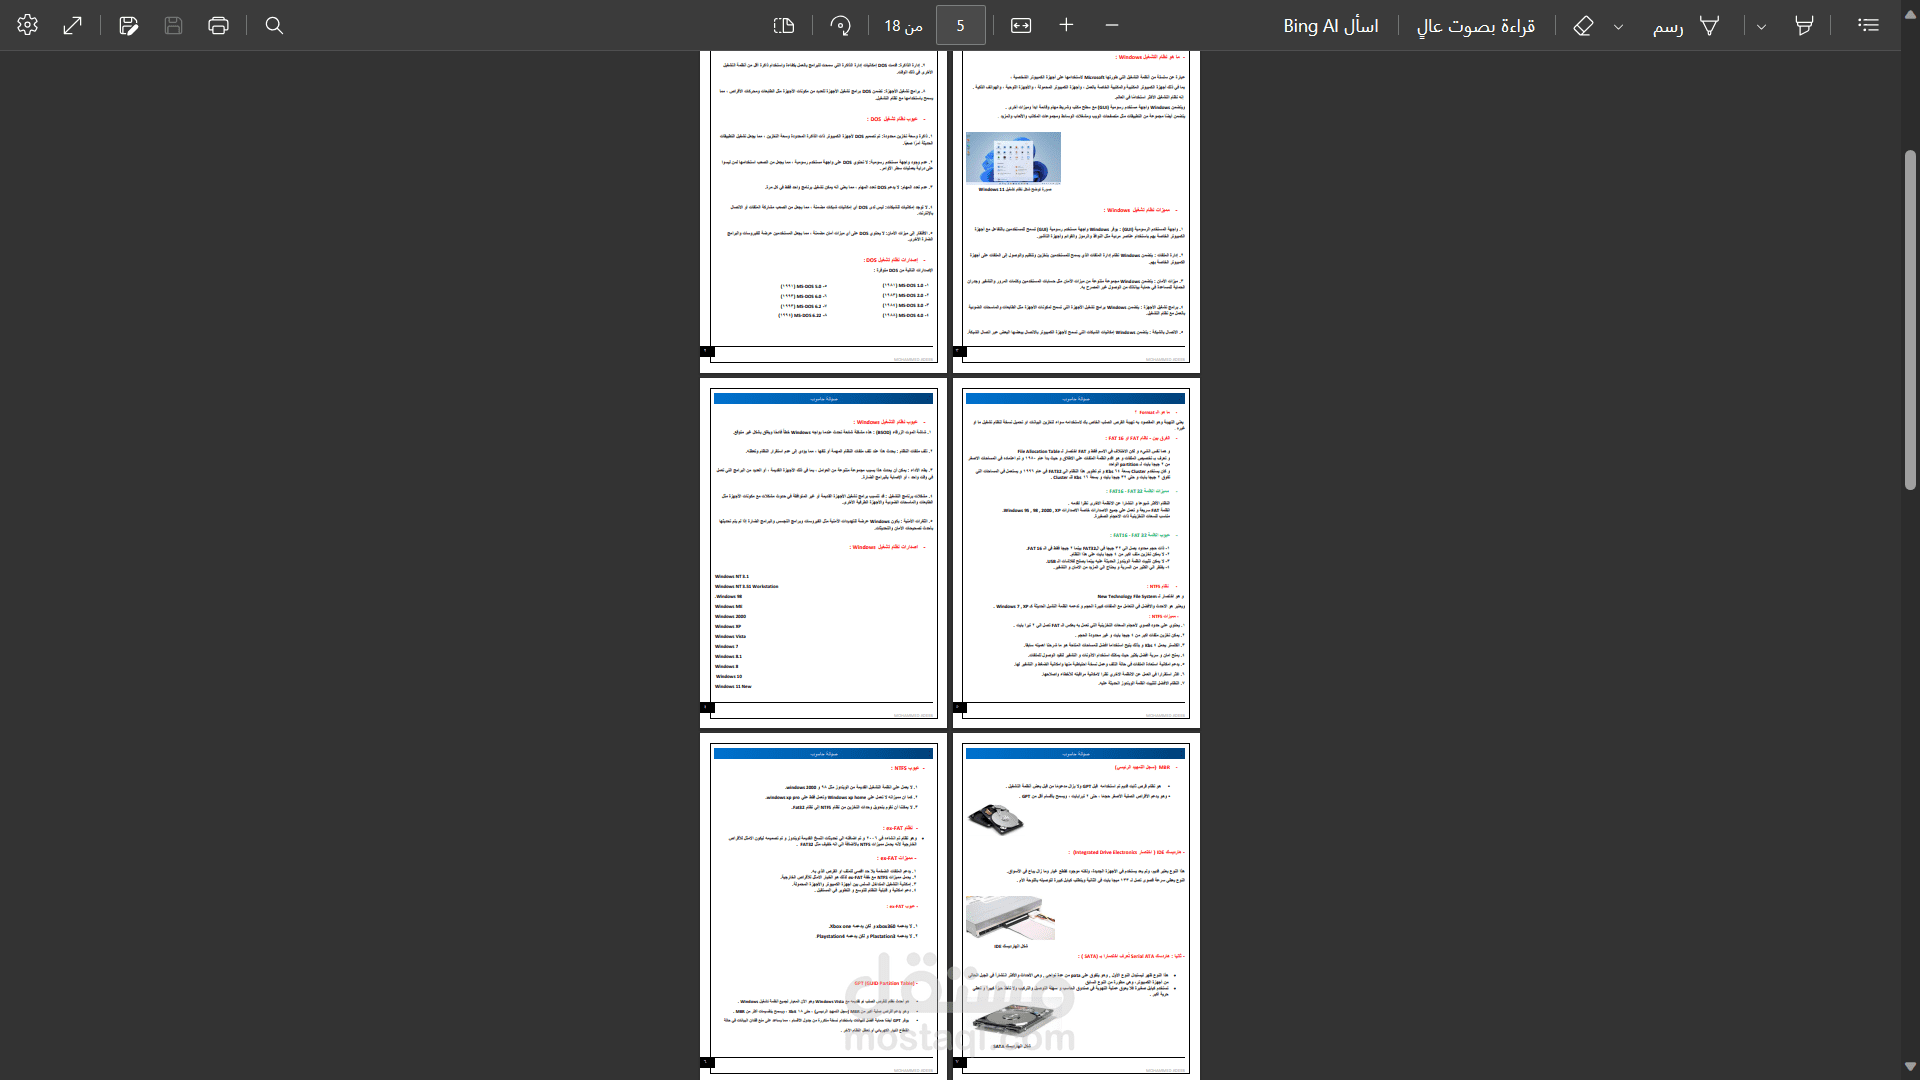
Task: Click the floppy disk Save icon
Action: (x=174, y=25)
